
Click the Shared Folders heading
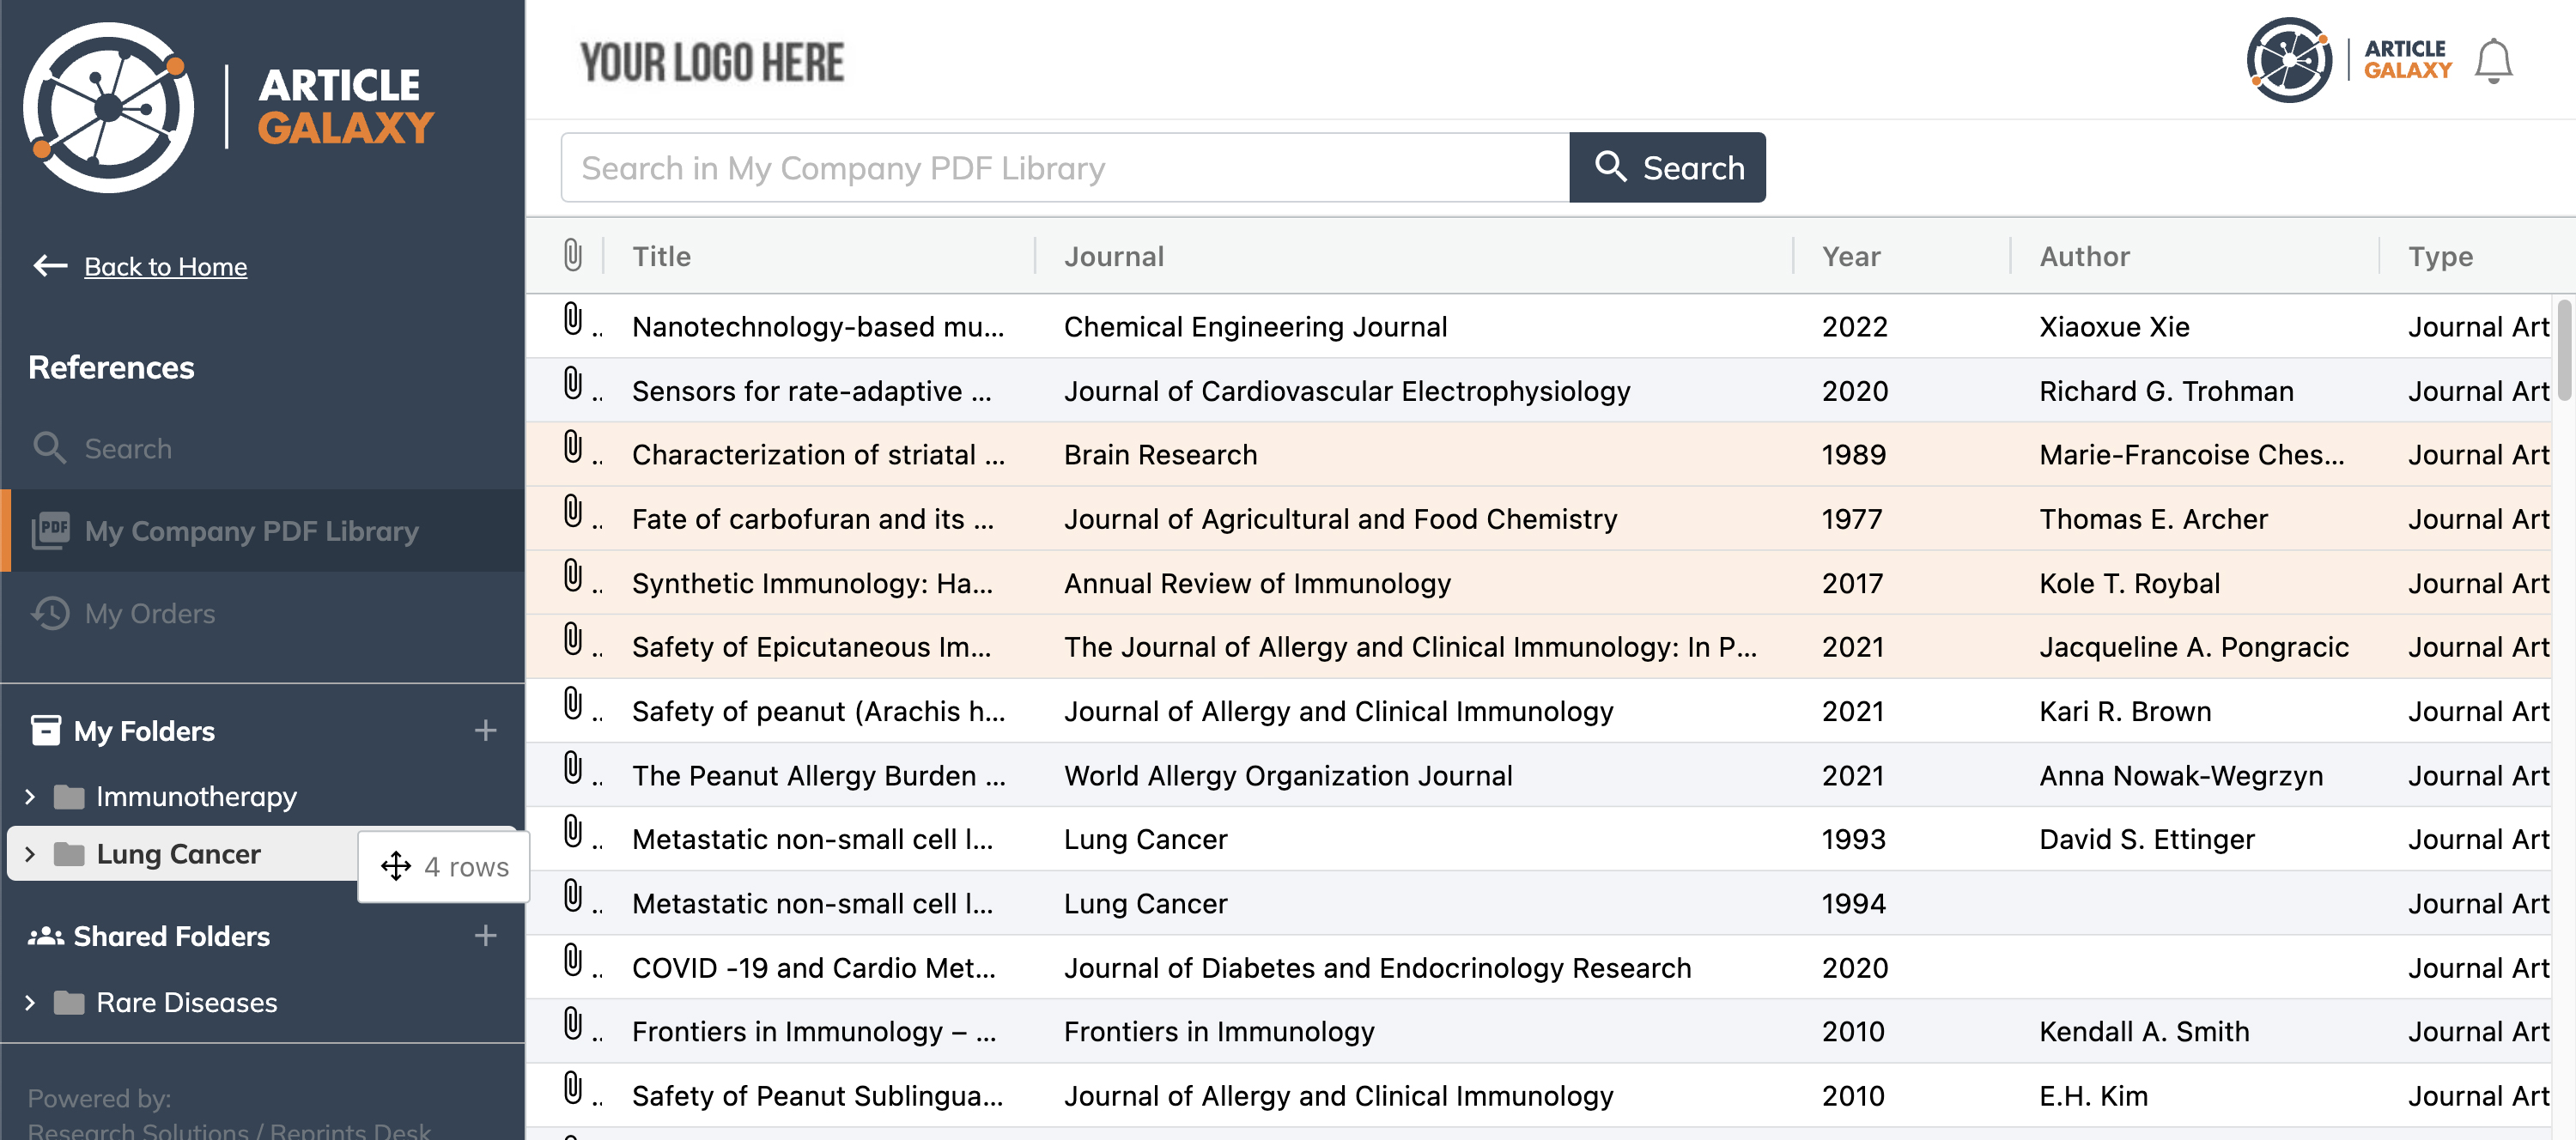(172, 936)
